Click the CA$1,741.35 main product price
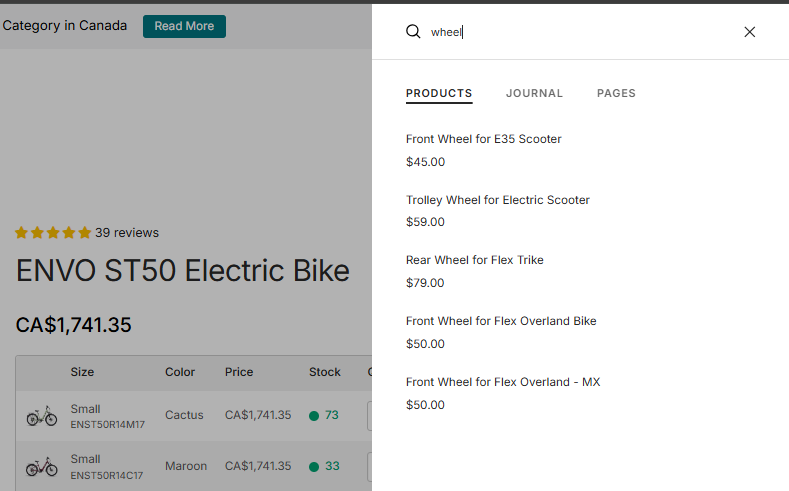The height and width of the screenshot is (491, 789). (x=73, y=325)
